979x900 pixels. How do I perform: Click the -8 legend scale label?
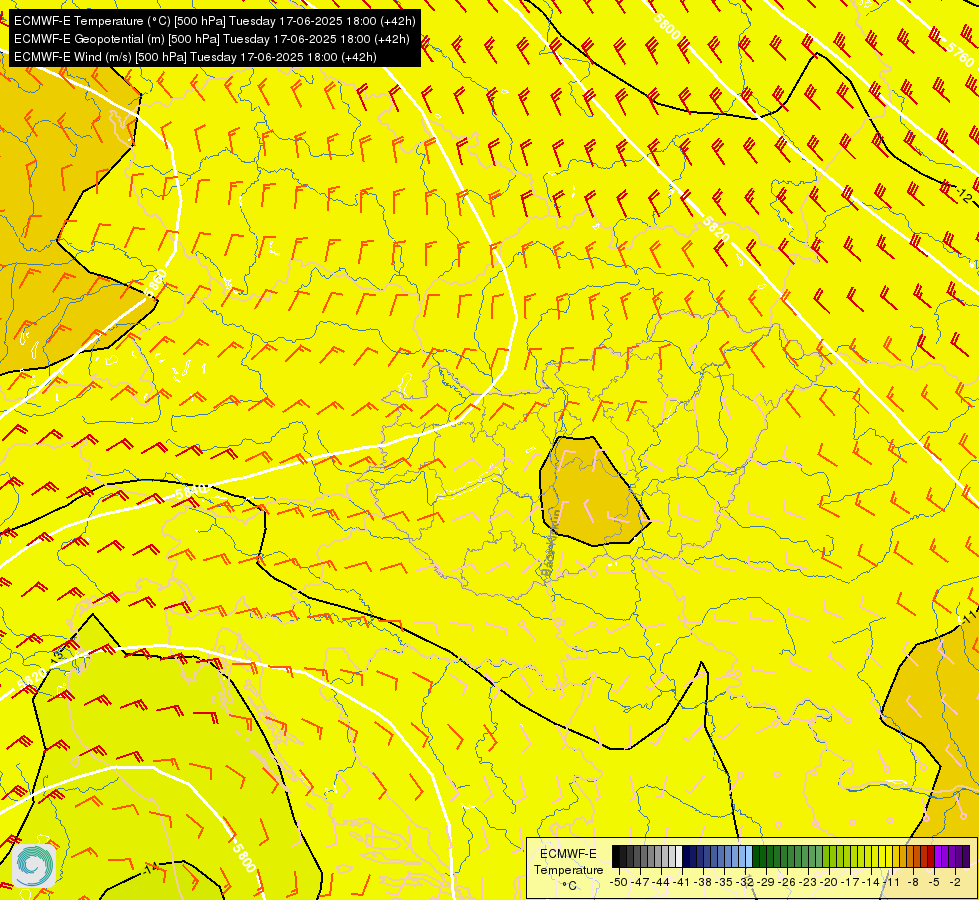913,882
